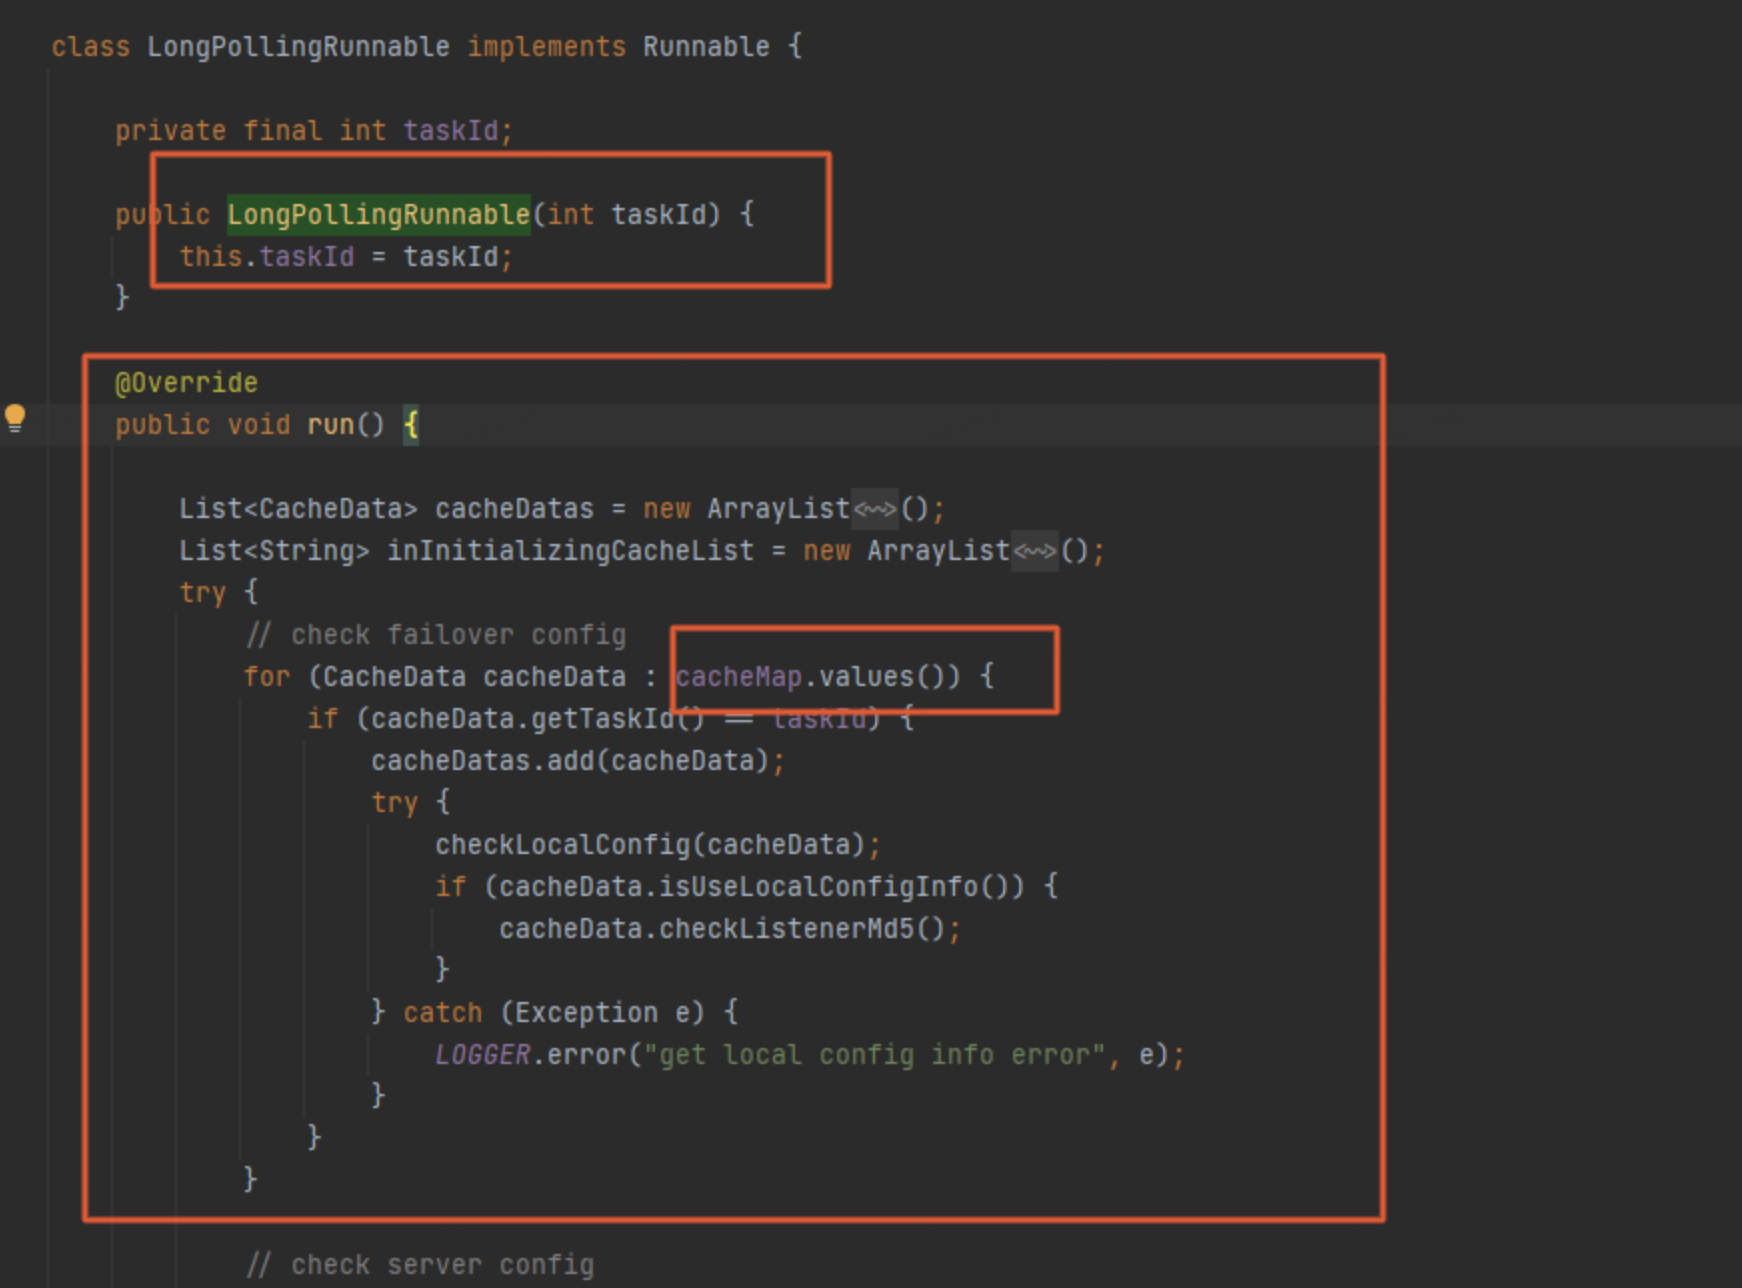Click the "// check failover config" comment
The height and width of the screenshot is (1288, 1742).
pos(435,635)
